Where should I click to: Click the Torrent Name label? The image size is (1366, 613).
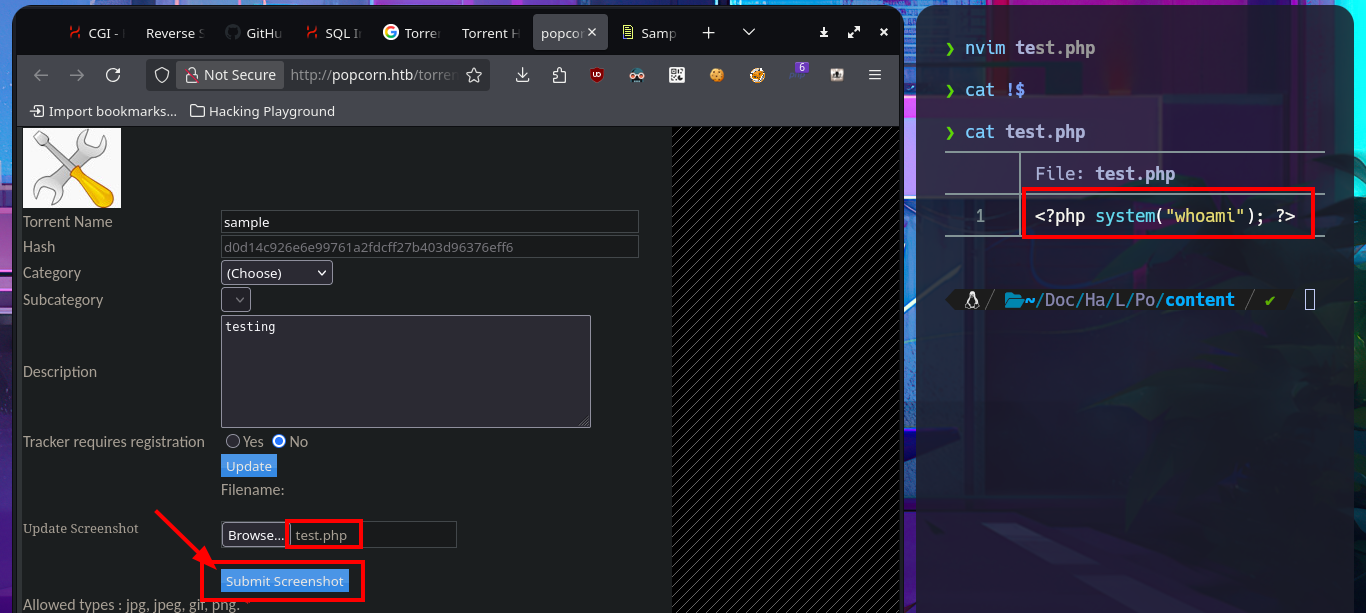(x=68, y=222)
